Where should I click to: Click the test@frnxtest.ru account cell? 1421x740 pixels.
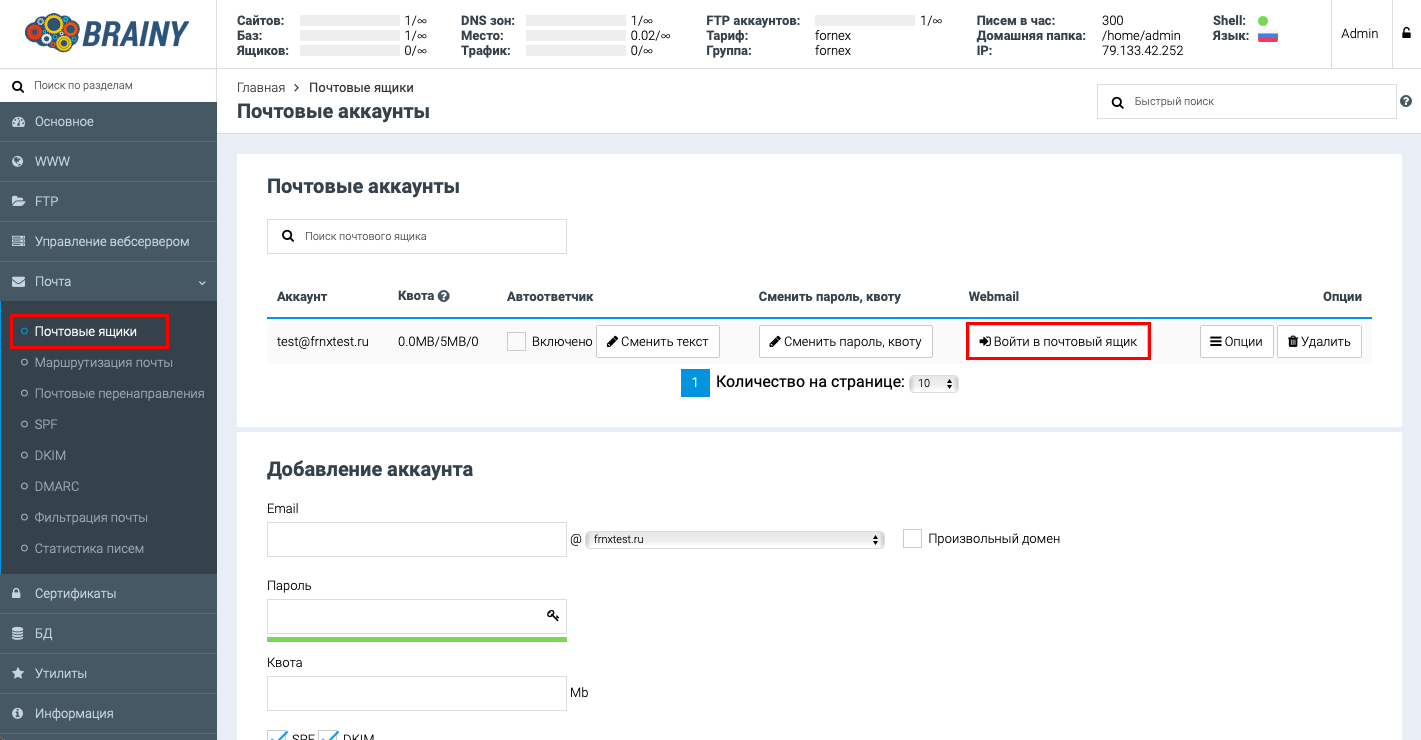[x=323, y=341]
